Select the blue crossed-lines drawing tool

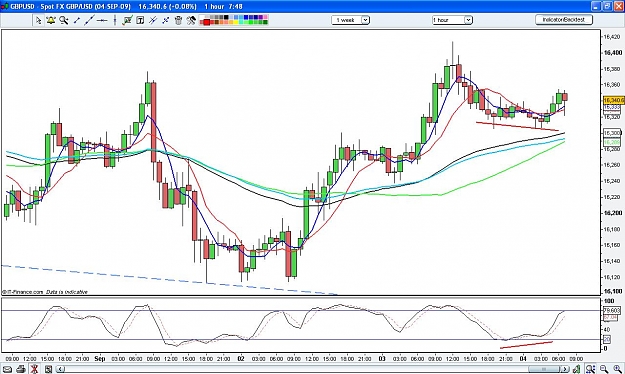[x=165, y=20]
